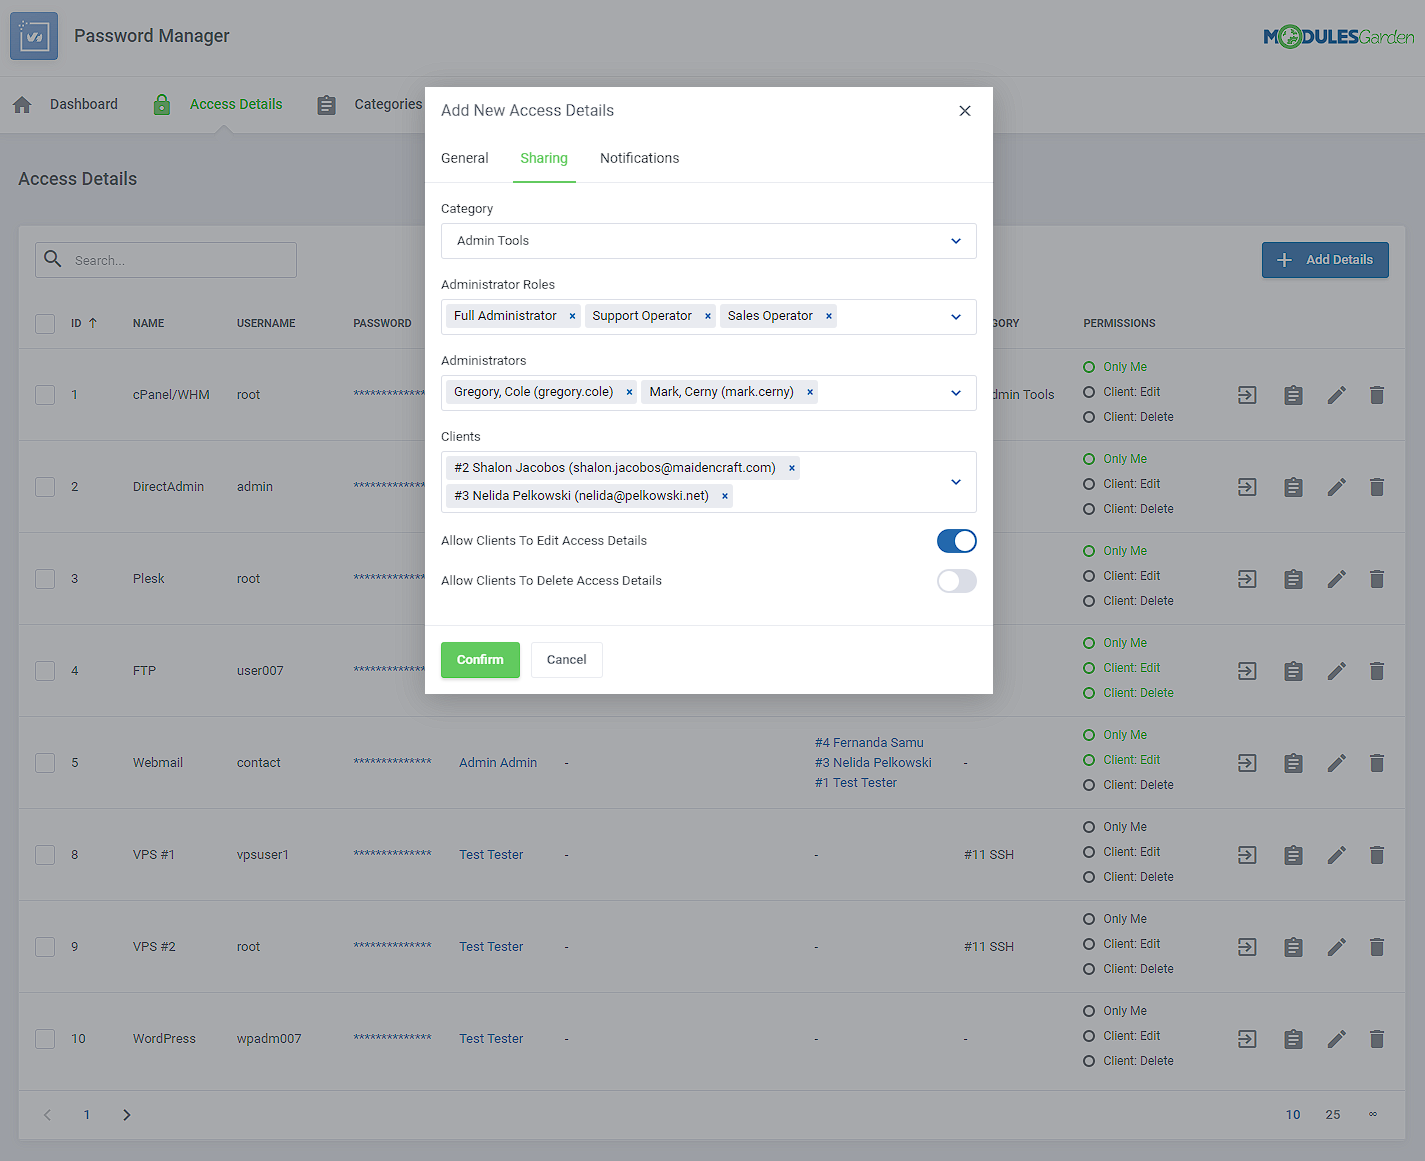This screenshot has width=1425, height=1161.
Task: Copy the DirectAdmin access details to clipboard
Action: [1293, 487]
